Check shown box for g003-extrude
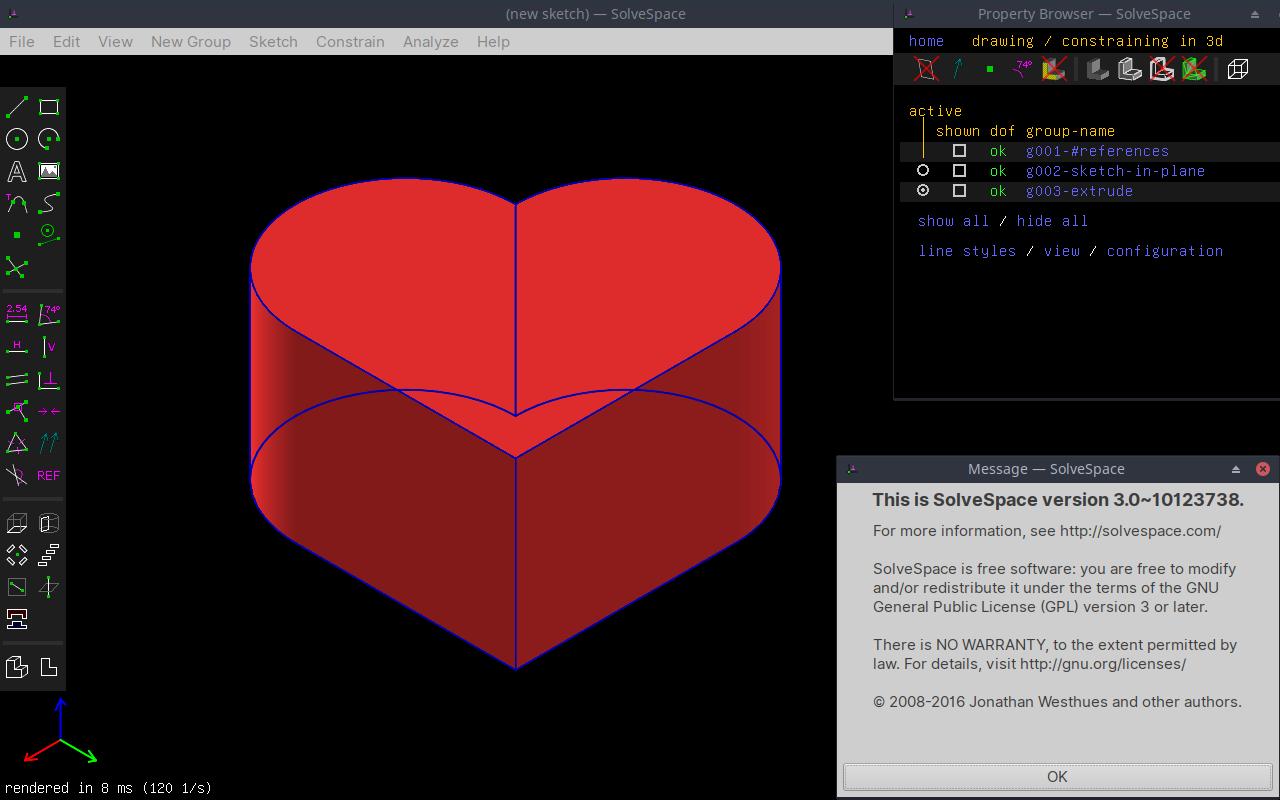This screenshot has width=1280, height=800. click(959, 191)
